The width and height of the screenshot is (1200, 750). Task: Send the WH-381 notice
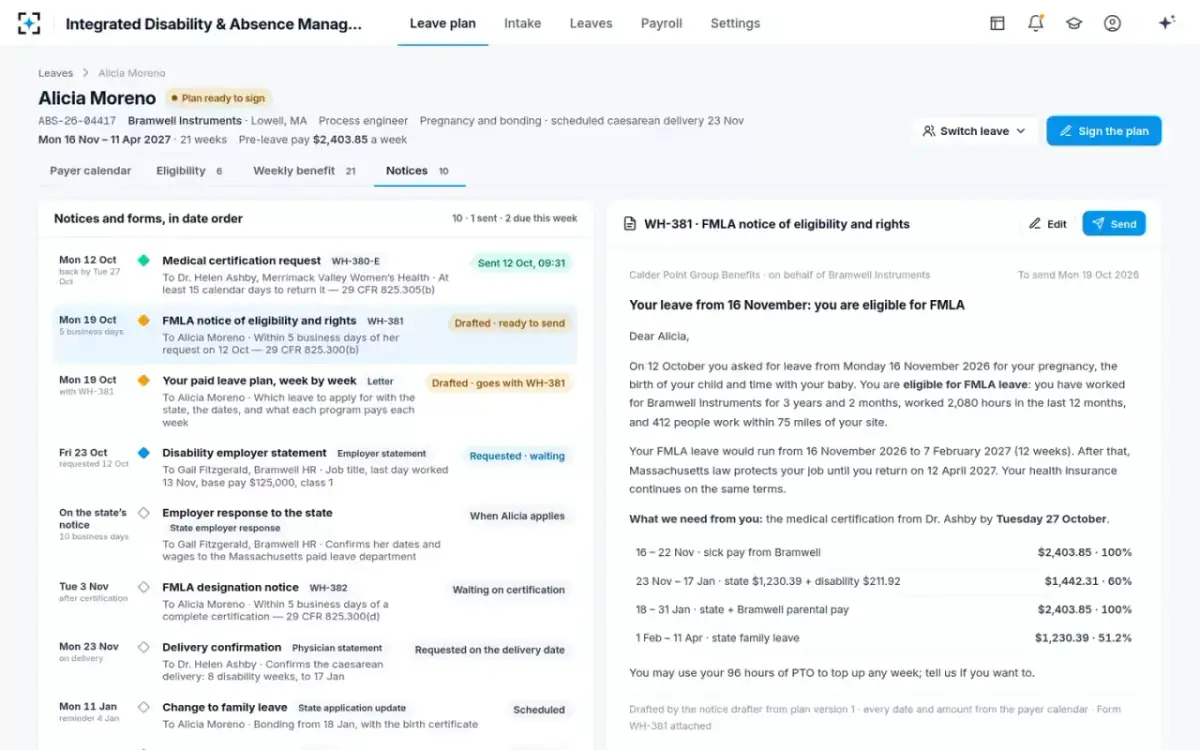[x=1114, y=224]
